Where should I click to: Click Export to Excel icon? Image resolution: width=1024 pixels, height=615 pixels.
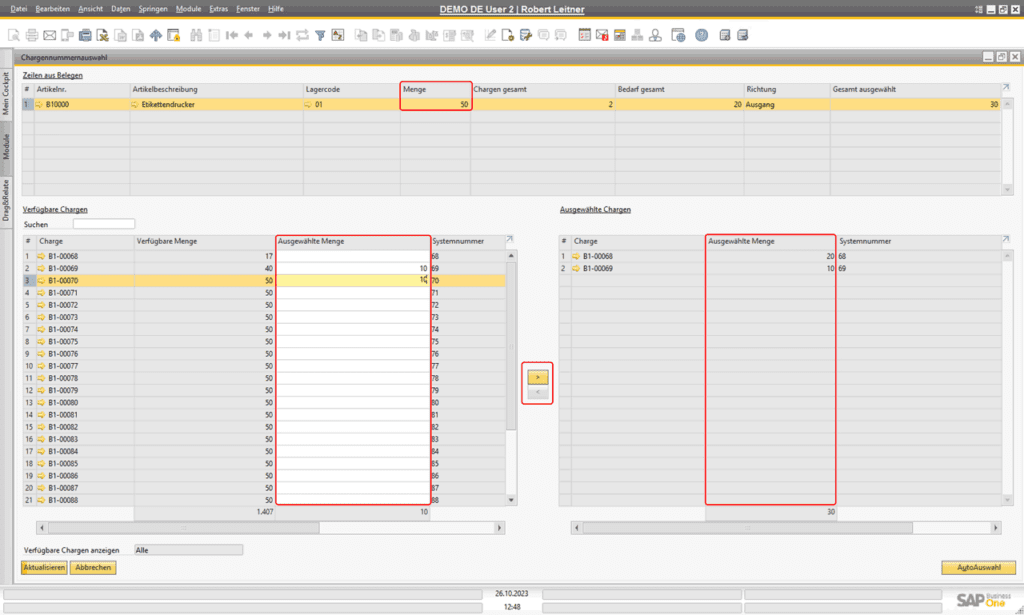[x=103, y=35]
